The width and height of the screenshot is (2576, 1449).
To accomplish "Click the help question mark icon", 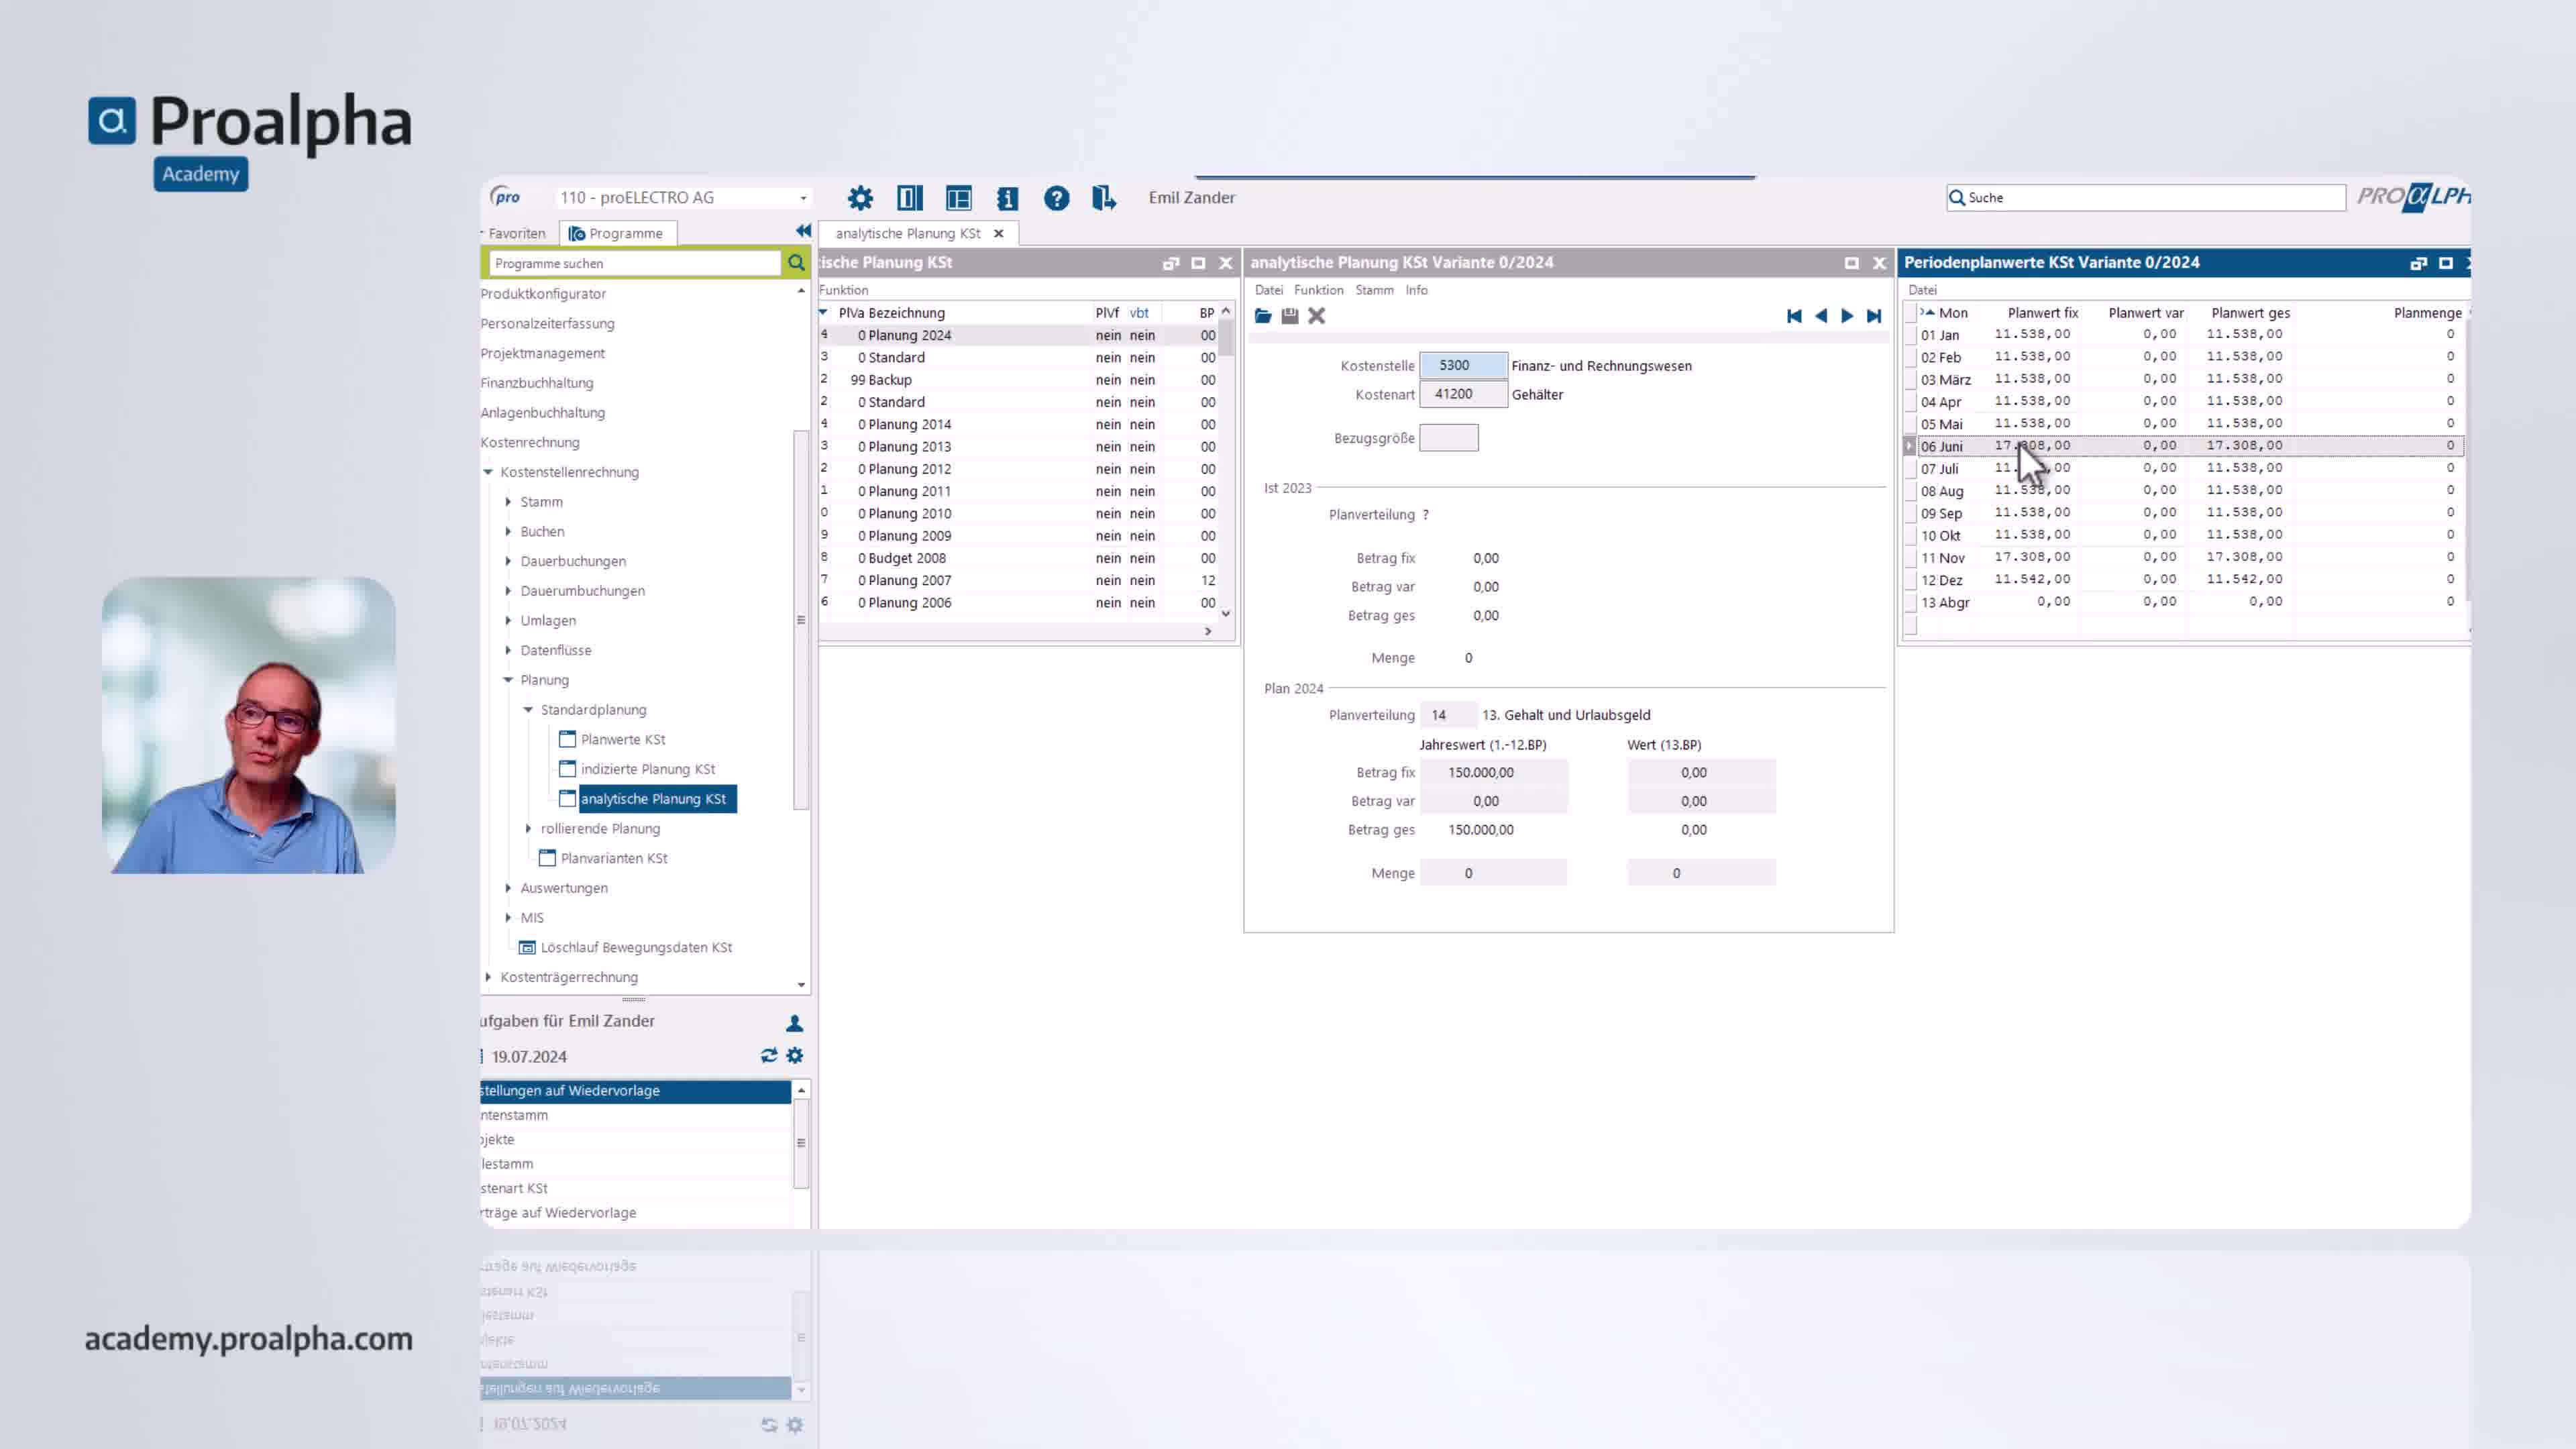I will coord(1056,198).
